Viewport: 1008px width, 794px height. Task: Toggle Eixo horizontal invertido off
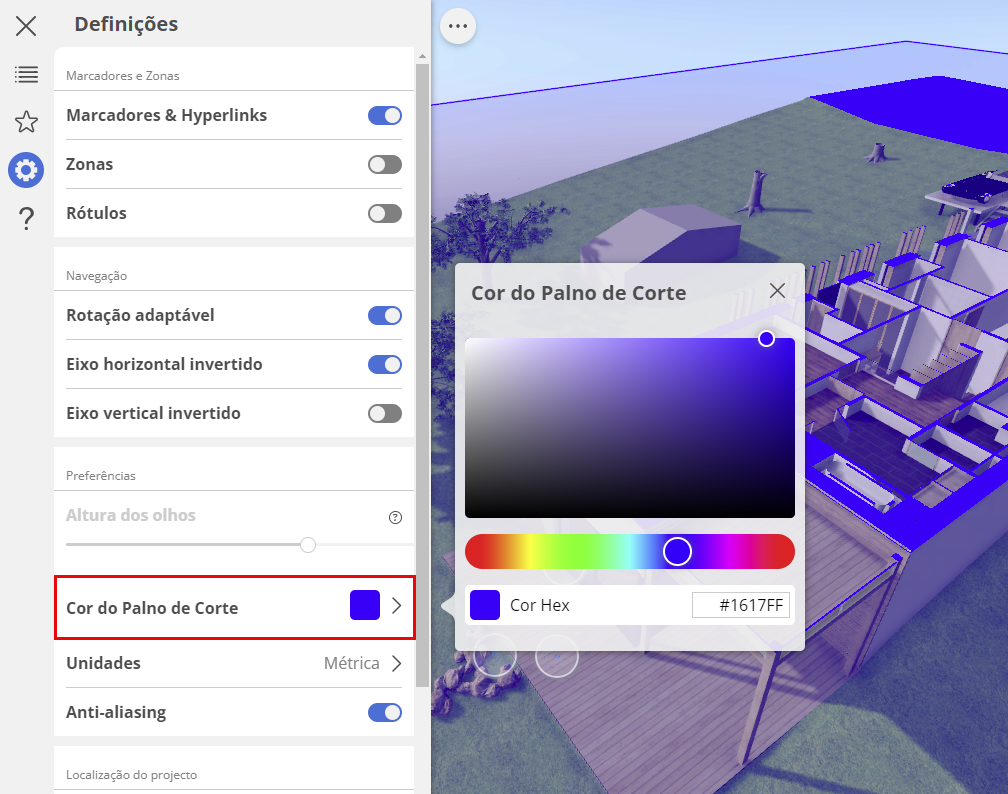point(384,365)
